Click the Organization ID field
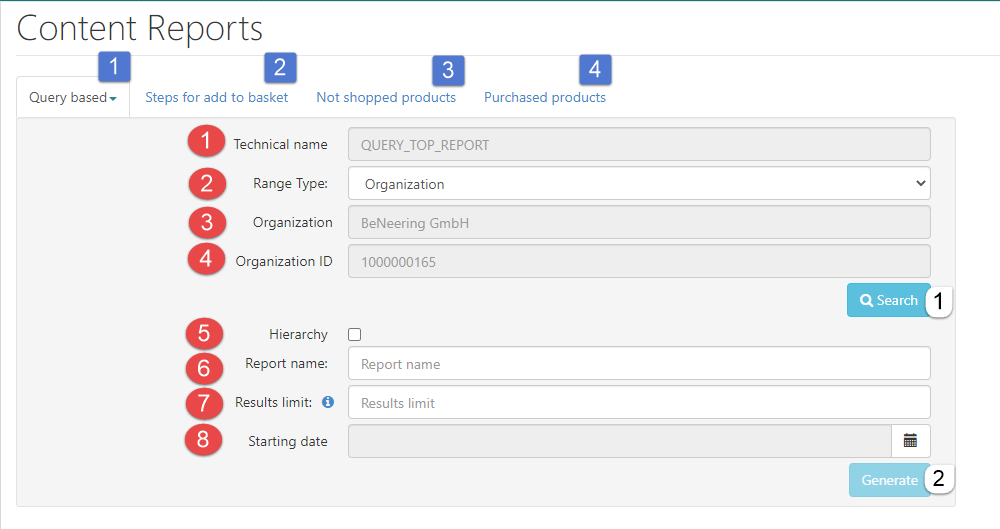 click(x=639, y=262)
